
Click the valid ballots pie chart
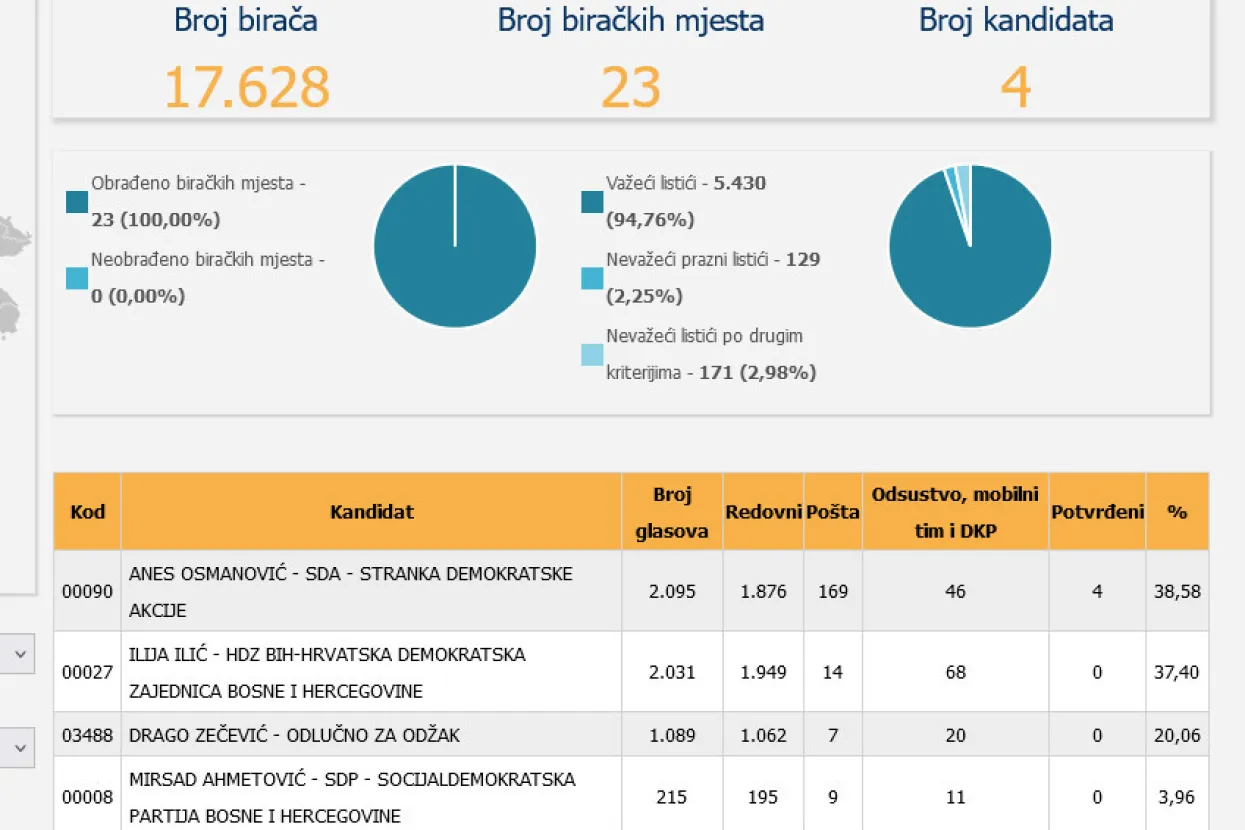tap(970, 246)
